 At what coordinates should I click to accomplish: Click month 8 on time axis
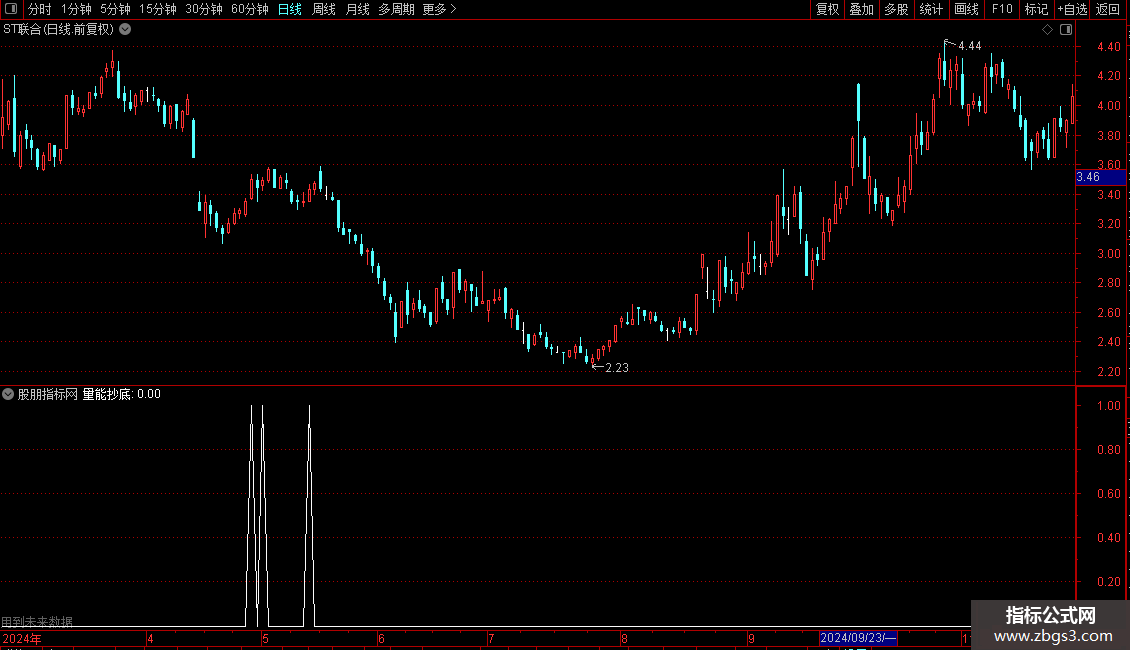point(624,638)
